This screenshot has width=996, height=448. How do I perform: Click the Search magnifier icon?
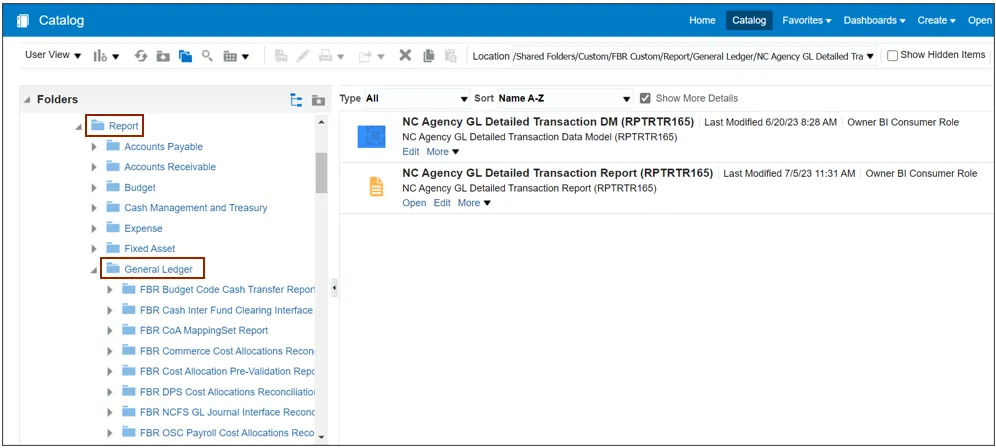click(x=208, y=56)
